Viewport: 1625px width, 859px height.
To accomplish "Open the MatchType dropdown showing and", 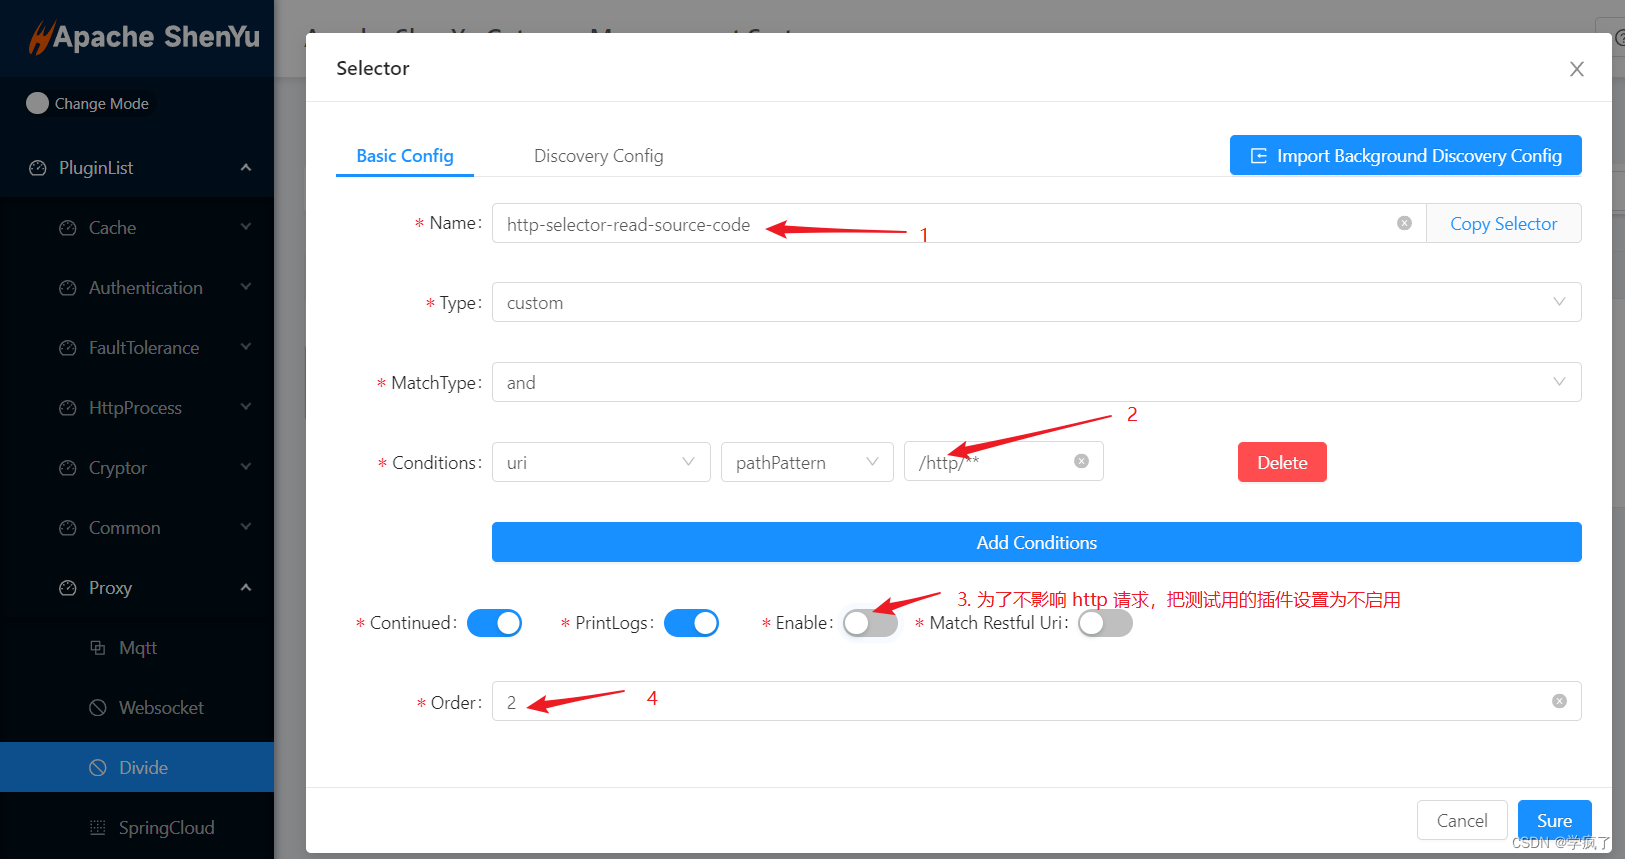I will (x=1037, y=382).
